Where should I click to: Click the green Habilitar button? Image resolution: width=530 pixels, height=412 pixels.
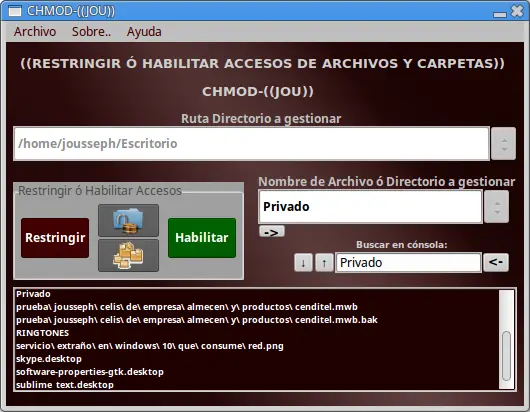pos(202,238)
